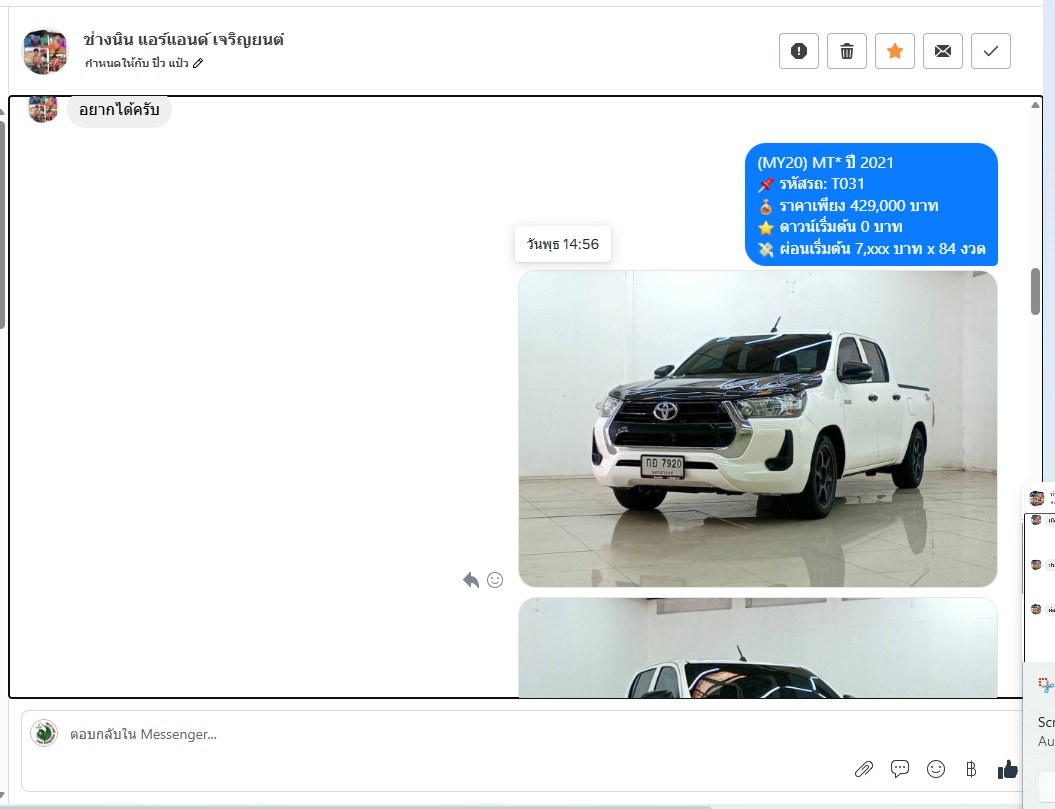Mark conversation unread with envelope icon
Viewport: 1055px width, 809px height.
(943, 51)
